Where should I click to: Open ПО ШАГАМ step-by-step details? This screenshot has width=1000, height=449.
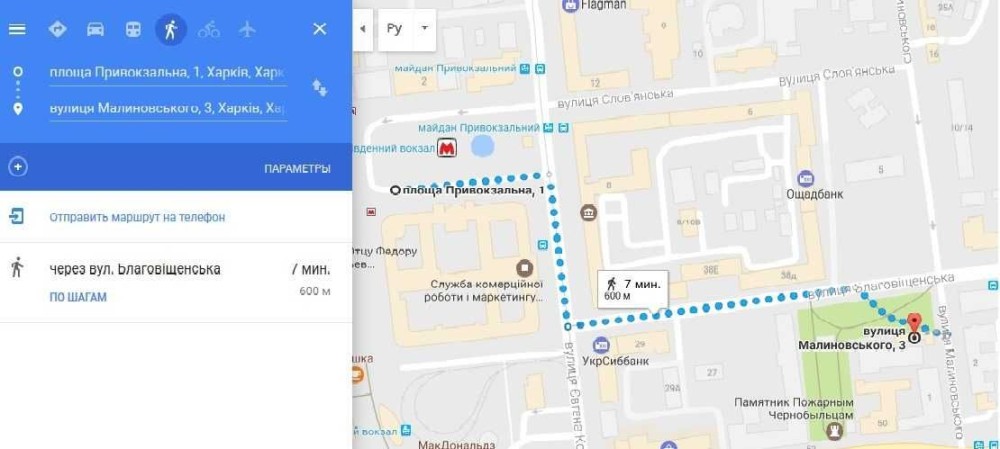[78, 297]
